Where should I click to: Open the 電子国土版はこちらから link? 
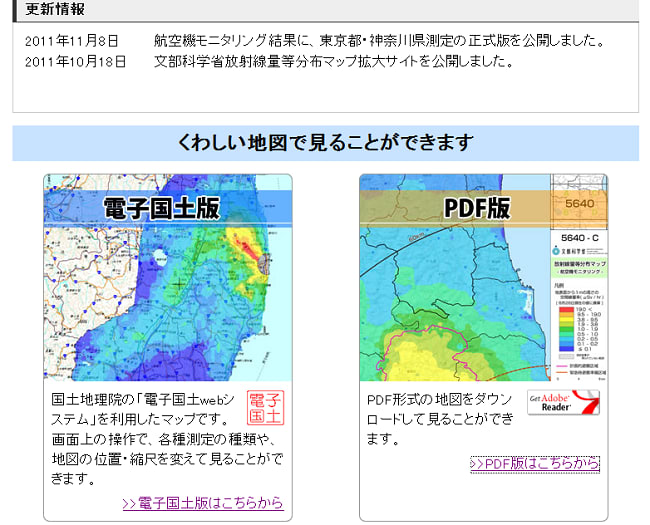(x=203, y=503)
